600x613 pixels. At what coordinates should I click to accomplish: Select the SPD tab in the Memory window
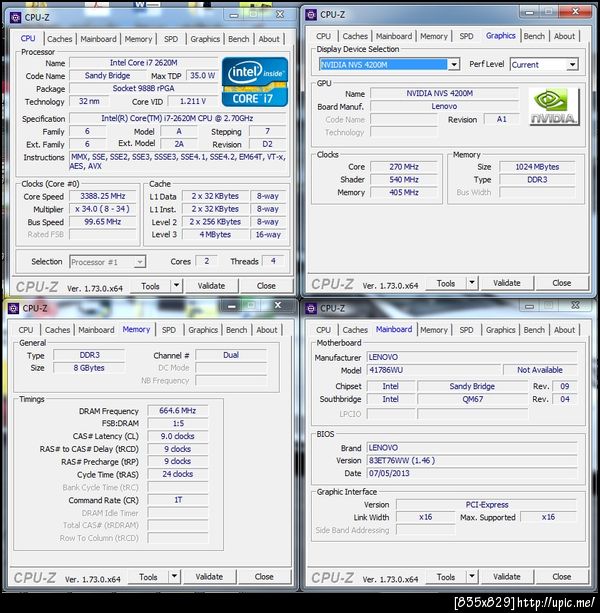pyautogui.click(x=168, y=330)
